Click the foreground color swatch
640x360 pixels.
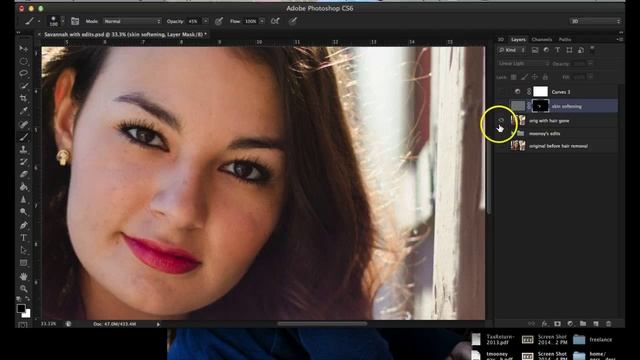tap(21, 309)
